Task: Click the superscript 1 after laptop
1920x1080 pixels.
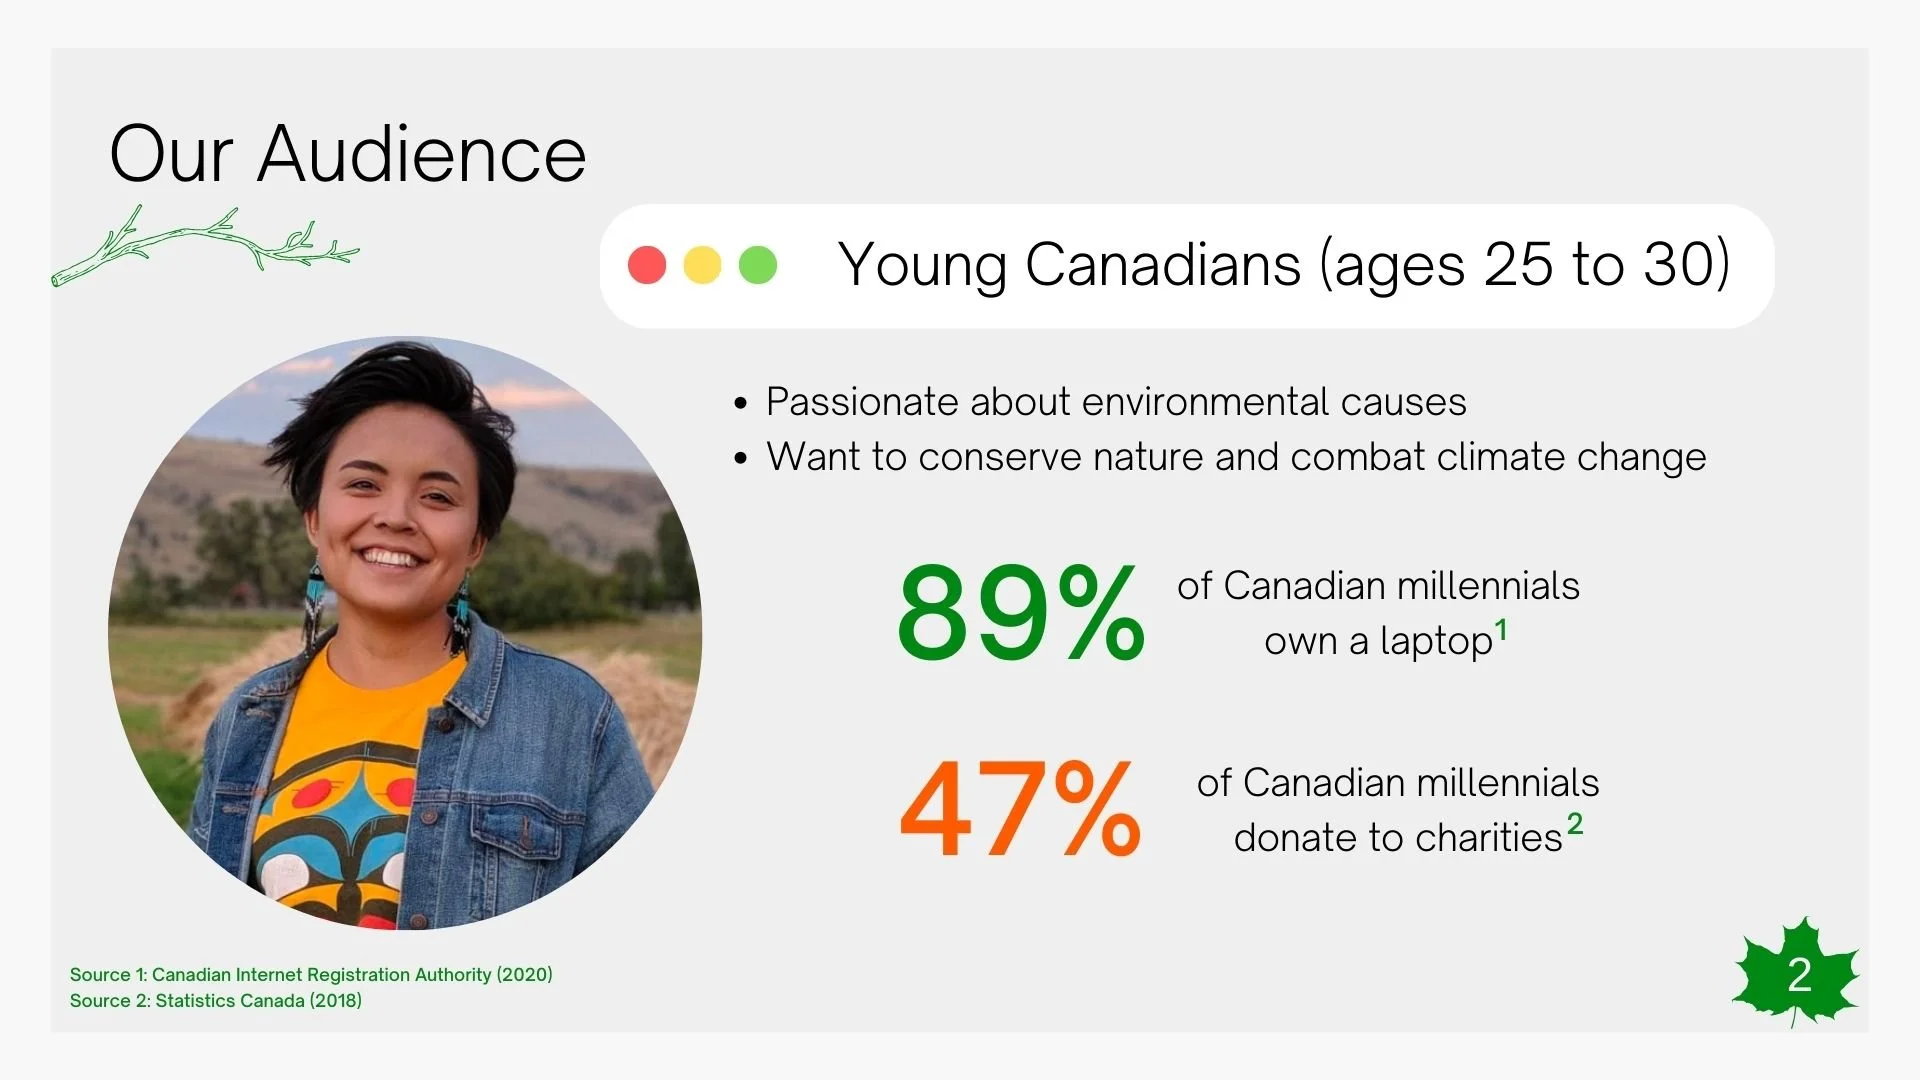Action: pos(1501,631)
